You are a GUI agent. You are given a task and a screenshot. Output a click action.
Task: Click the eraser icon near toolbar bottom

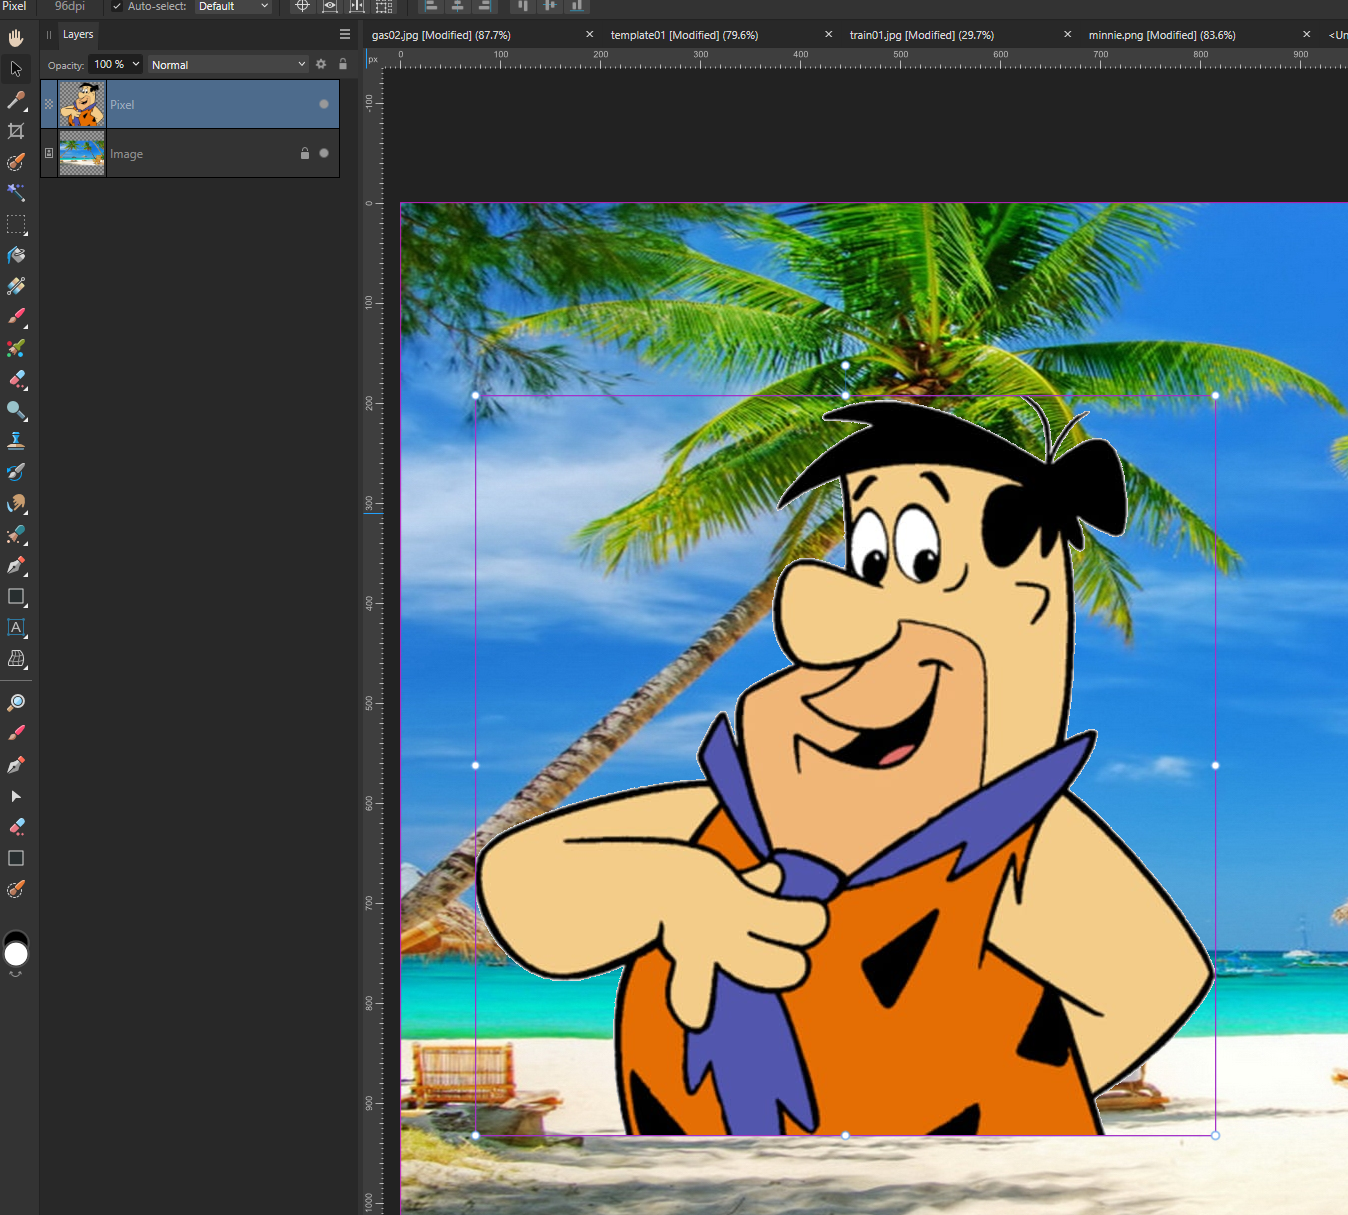(x=16, y=827)
